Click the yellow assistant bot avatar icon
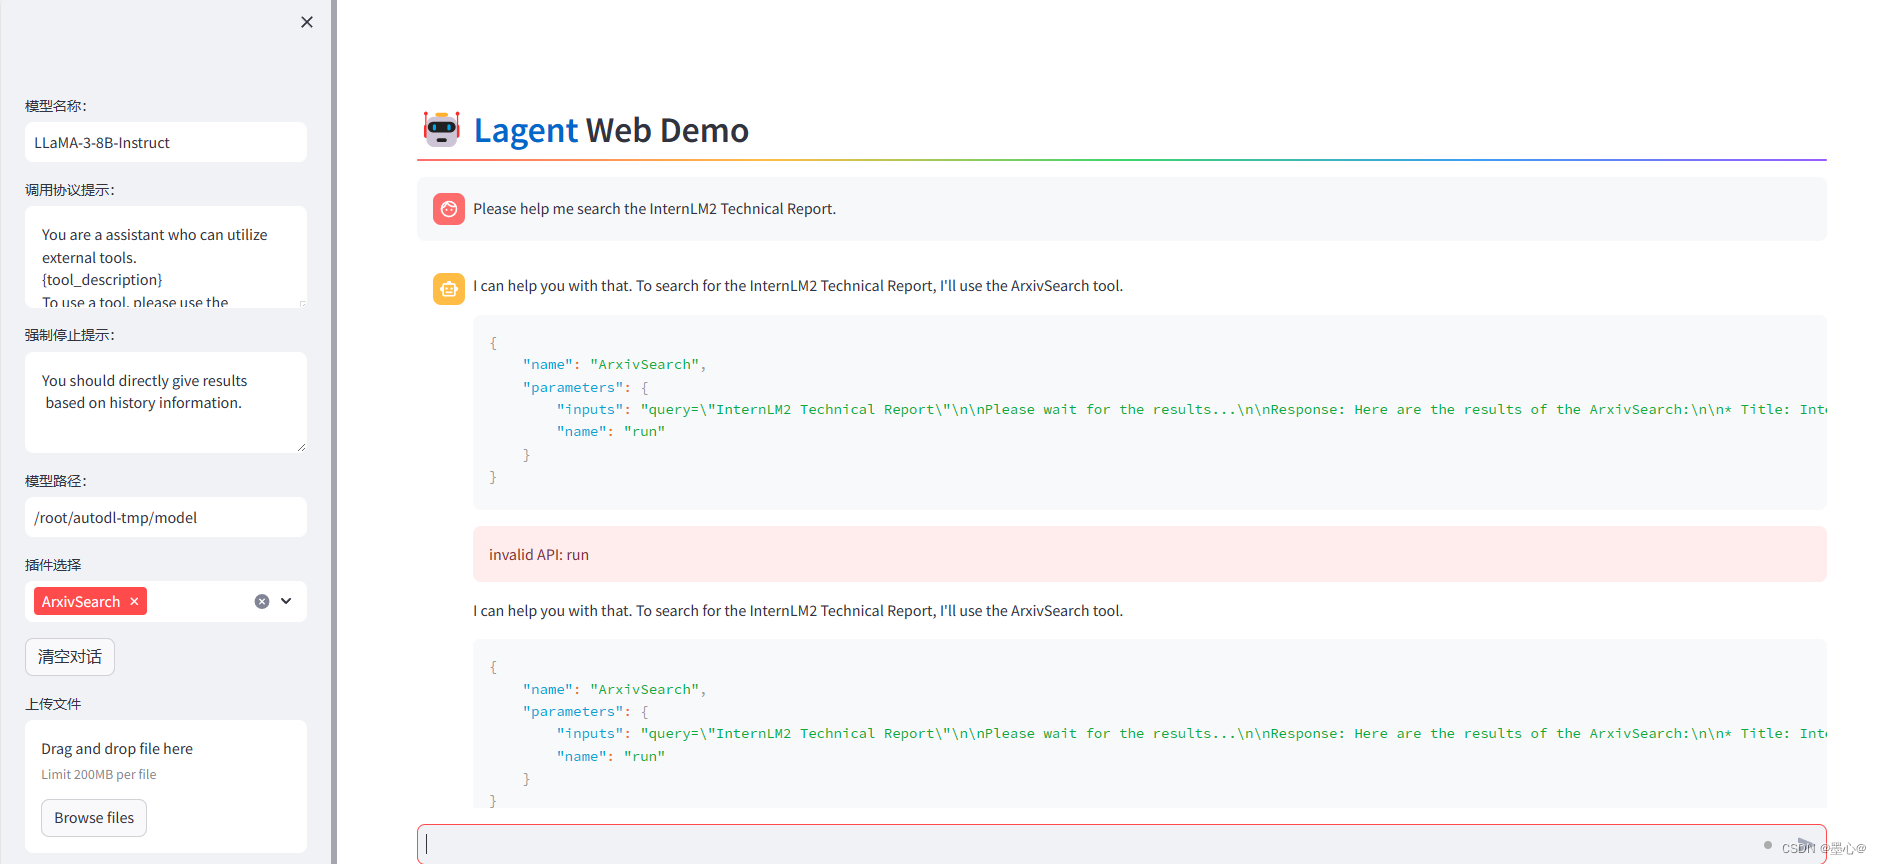 pyautogui.click(x=449, y=289)
